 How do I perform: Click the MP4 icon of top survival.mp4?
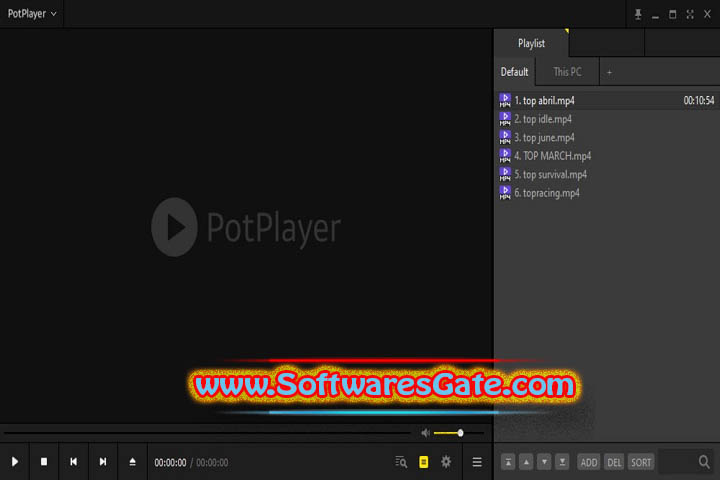click(505, 175)
